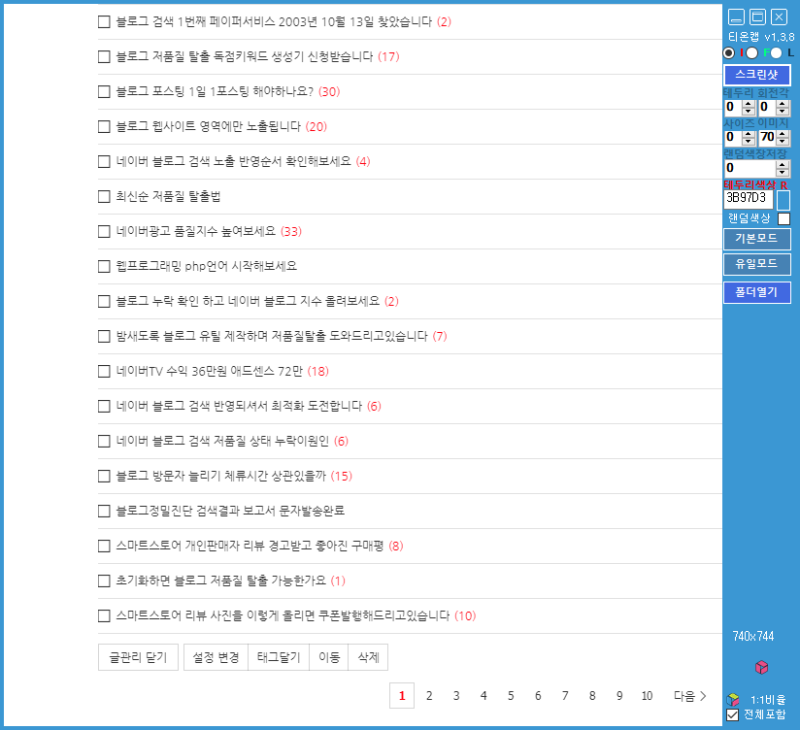Increase the 테두리 border value stepper
This screenshot has height=730, width=800.
click(x=748, y=104)
